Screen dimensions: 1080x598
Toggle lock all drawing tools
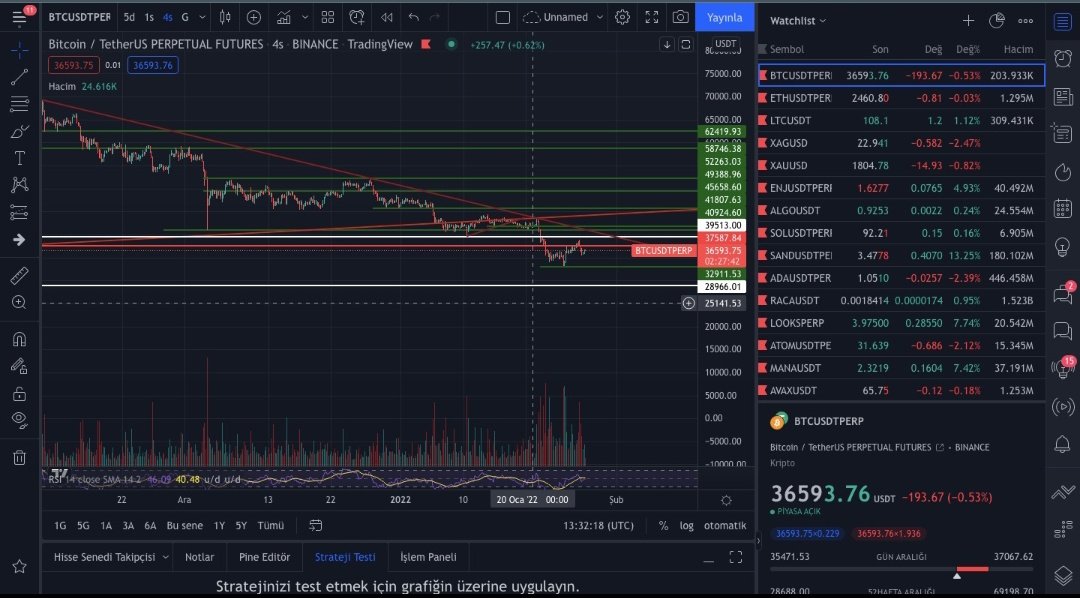pos(19,393)
